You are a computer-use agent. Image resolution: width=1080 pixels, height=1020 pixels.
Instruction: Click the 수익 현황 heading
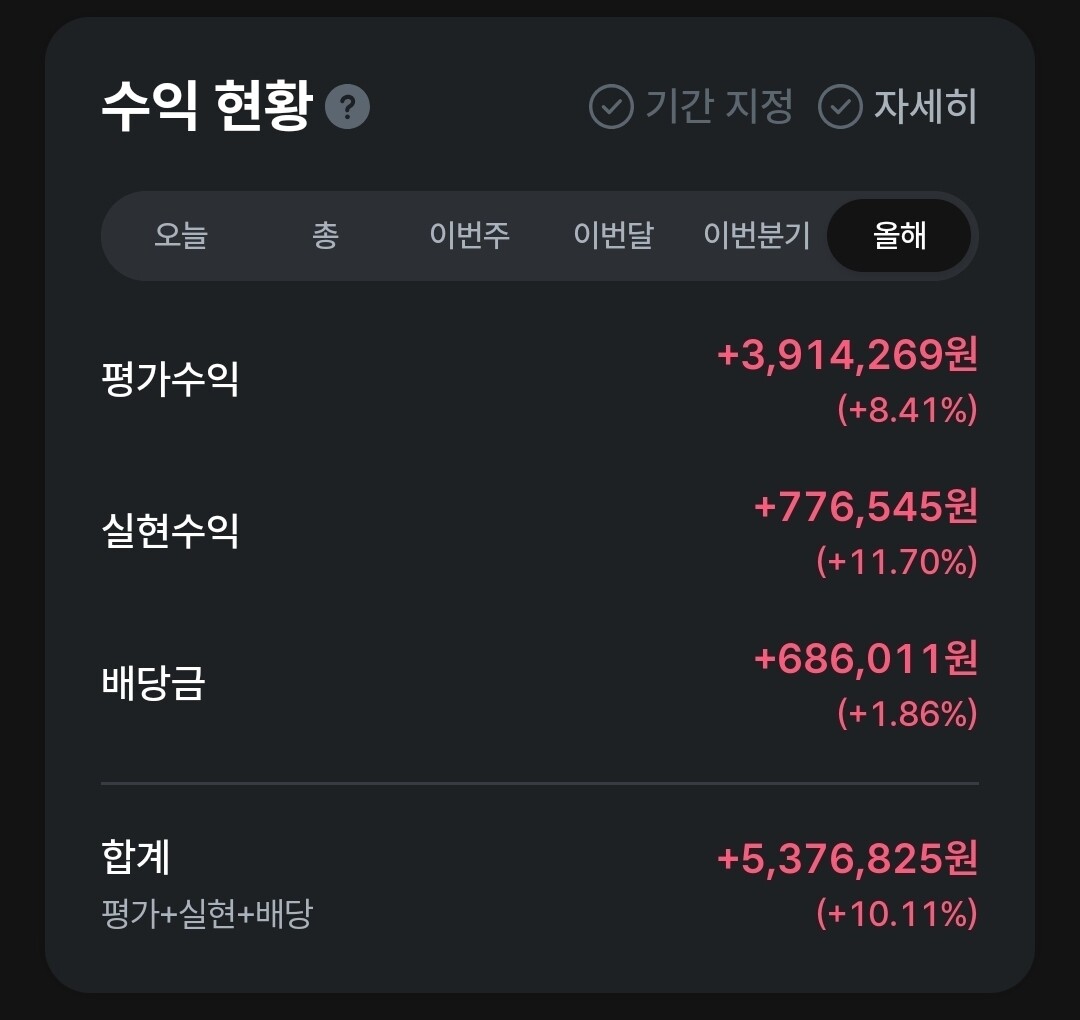(x=207, y=106)
